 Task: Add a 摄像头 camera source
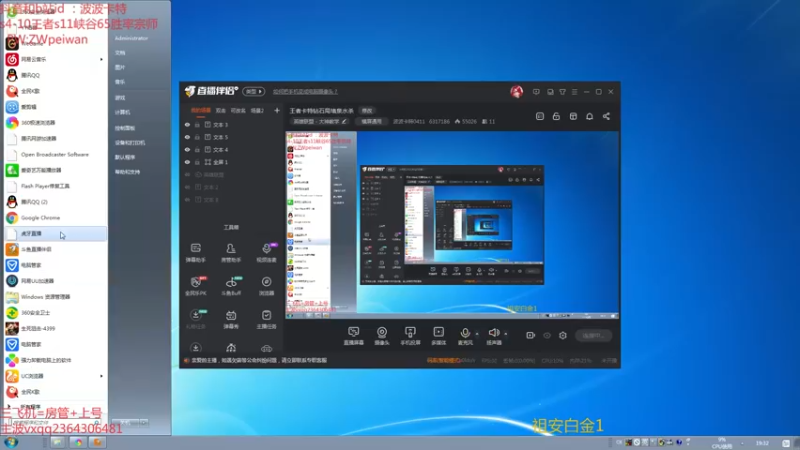point(382,336)
